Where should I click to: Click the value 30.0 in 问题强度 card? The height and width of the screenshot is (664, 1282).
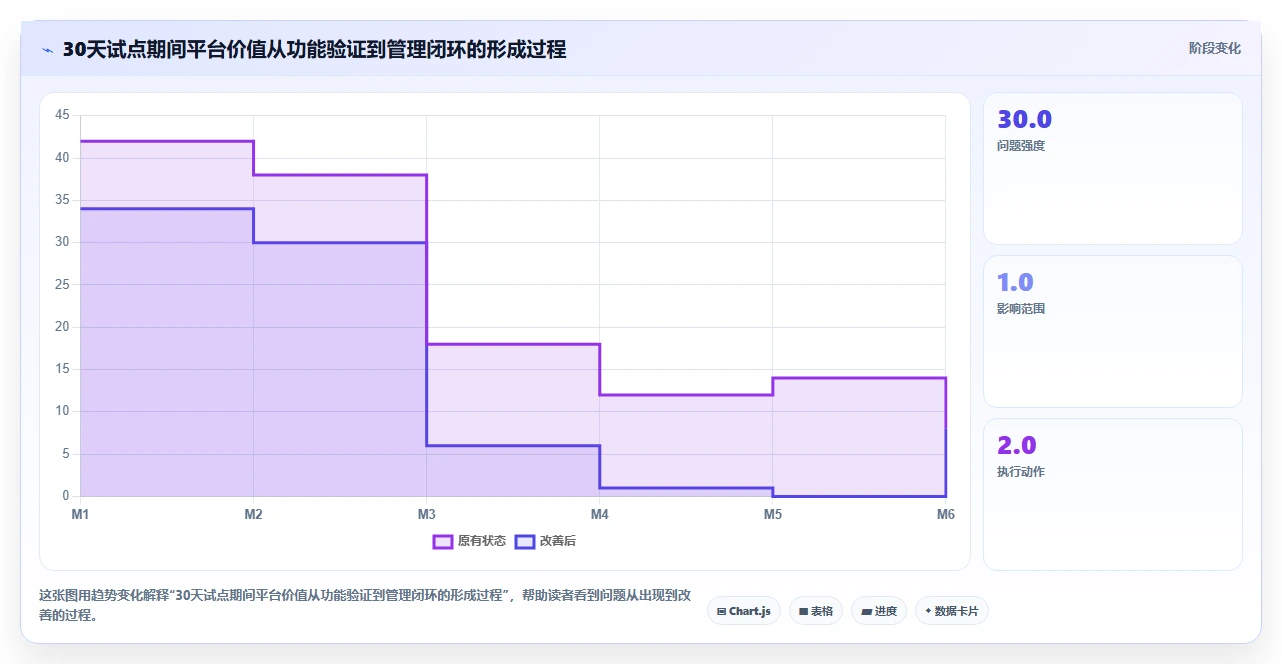pyautogui.click(x=1024, y=120)
